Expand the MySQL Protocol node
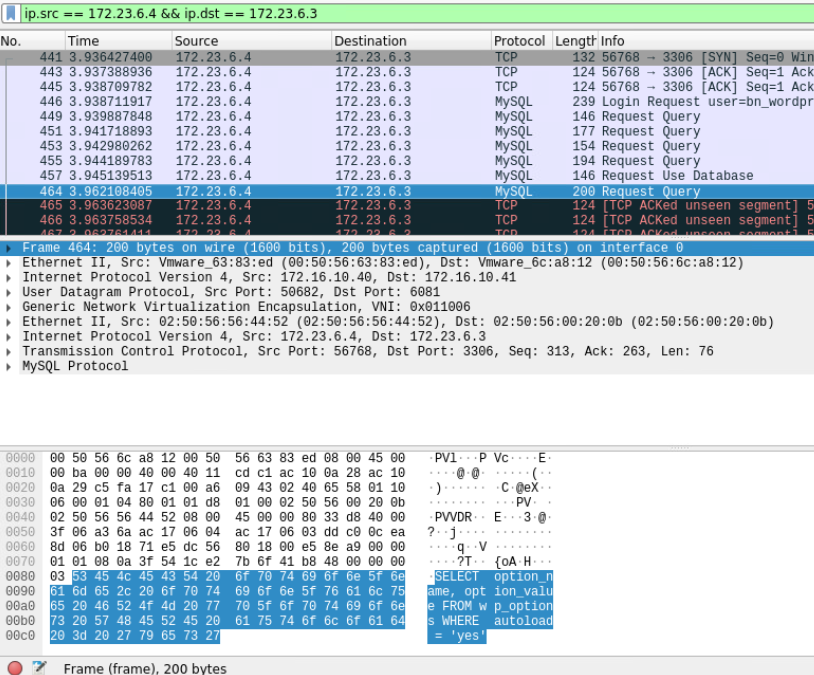Screen dimensions: 814x675 (x=8, y=367)
